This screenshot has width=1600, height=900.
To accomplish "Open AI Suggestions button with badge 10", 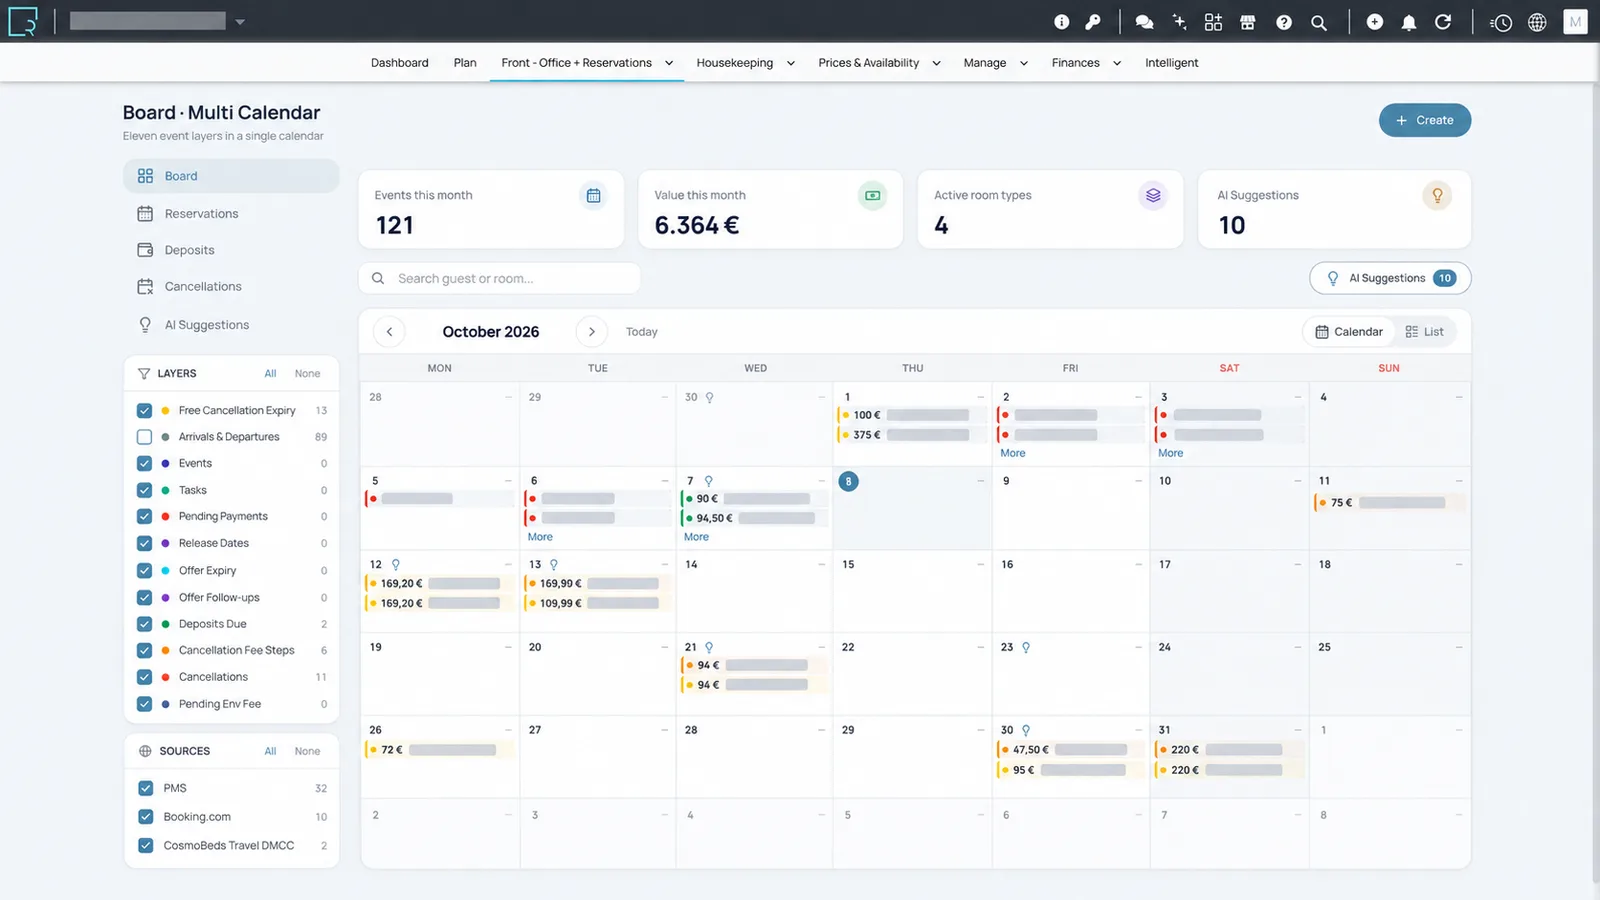I will tap(1390, 278).
